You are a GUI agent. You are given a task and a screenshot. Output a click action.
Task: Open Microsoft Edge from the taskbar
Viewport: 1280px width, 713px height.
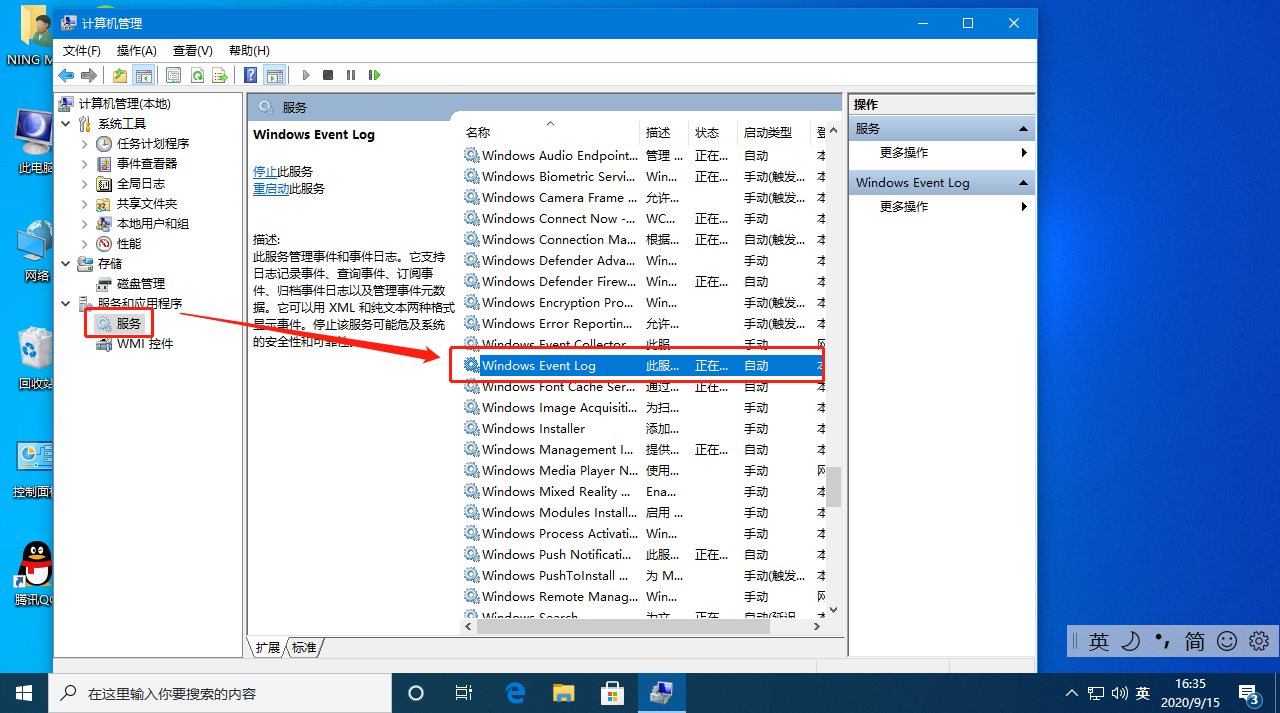[x=515, y=693]
